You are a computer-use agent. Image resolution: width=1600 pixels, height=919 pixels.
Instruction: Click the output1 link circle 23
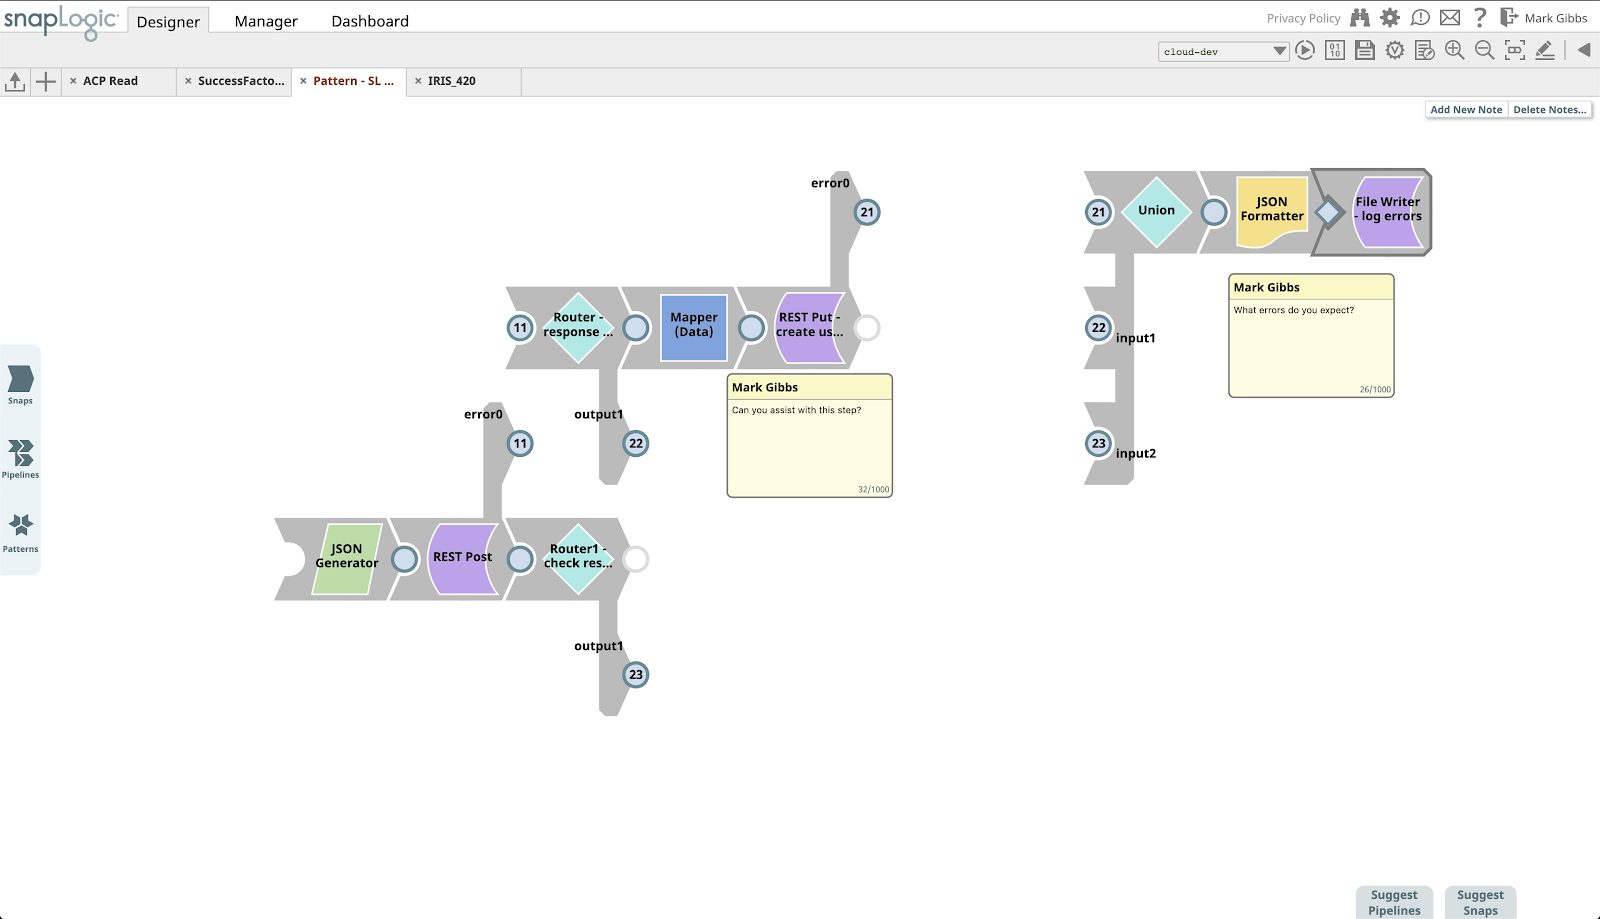coord(636,675)
